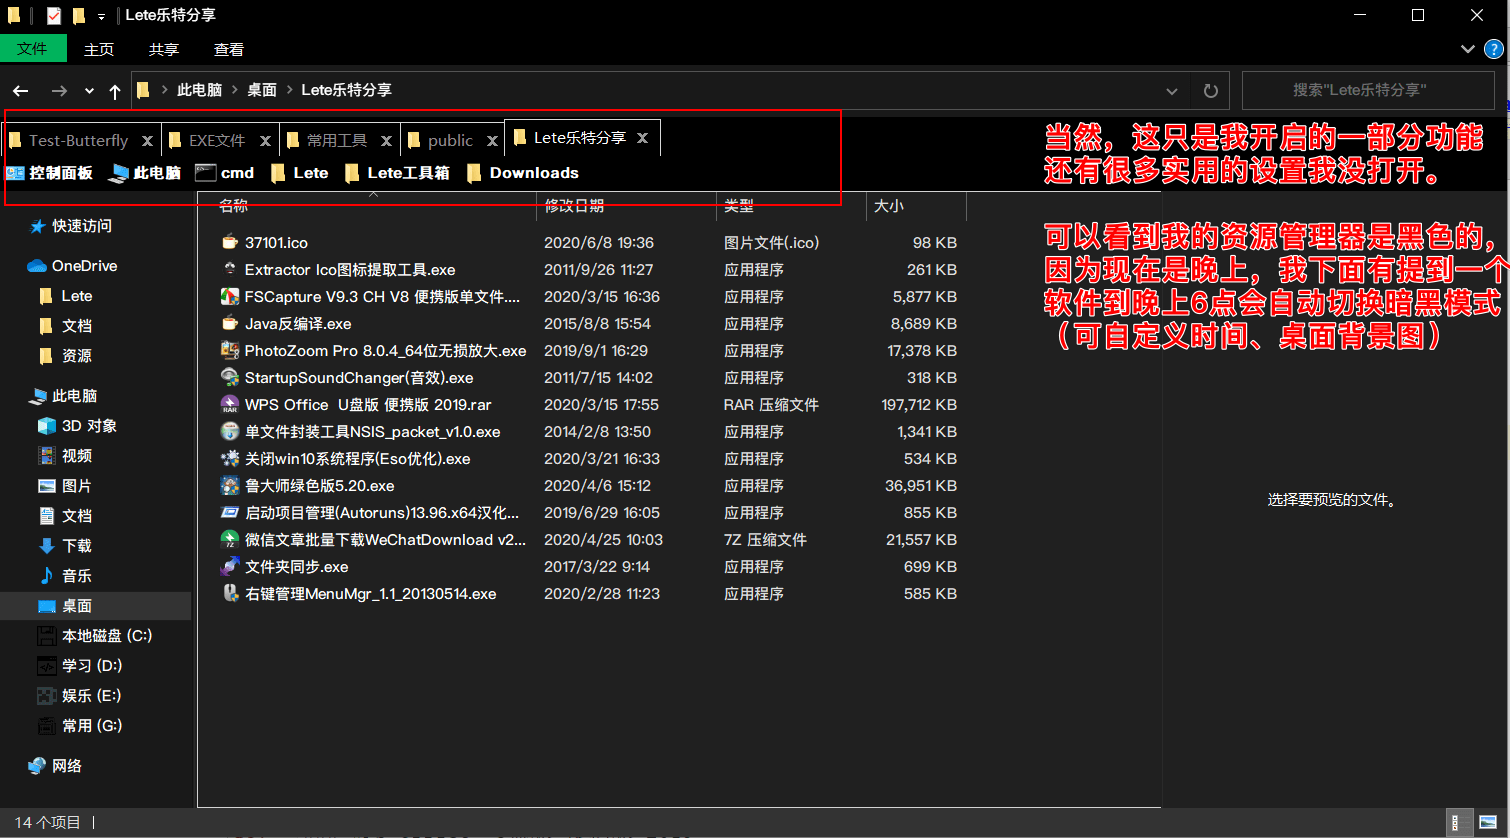Open the address bar history dropdown

click(1172, 90)
